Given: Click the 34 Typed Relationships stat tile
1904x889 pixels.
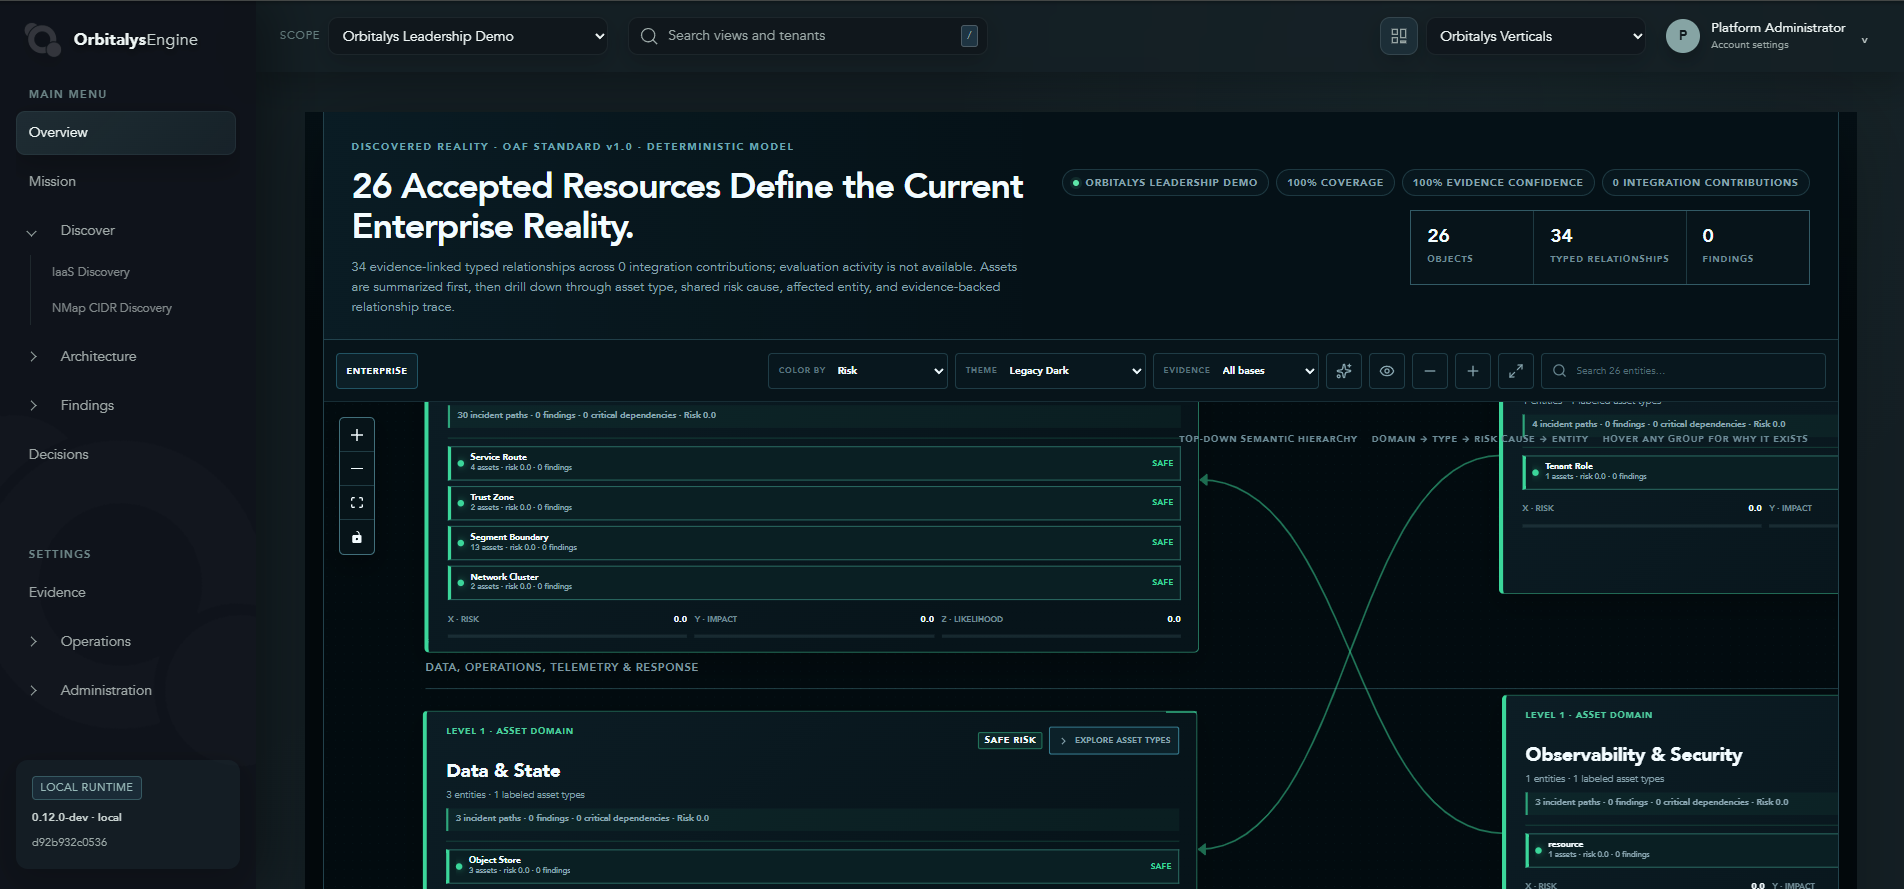Looking at the screenshot, I should tap(1610, 247).
